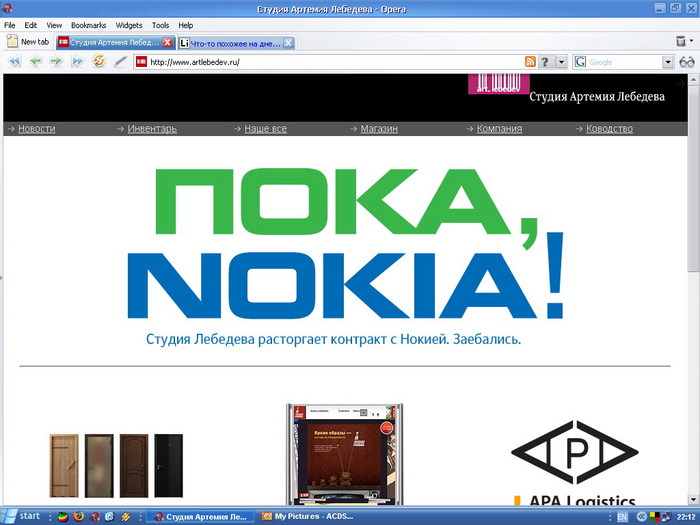Open the Компания link

pos(499,129)
